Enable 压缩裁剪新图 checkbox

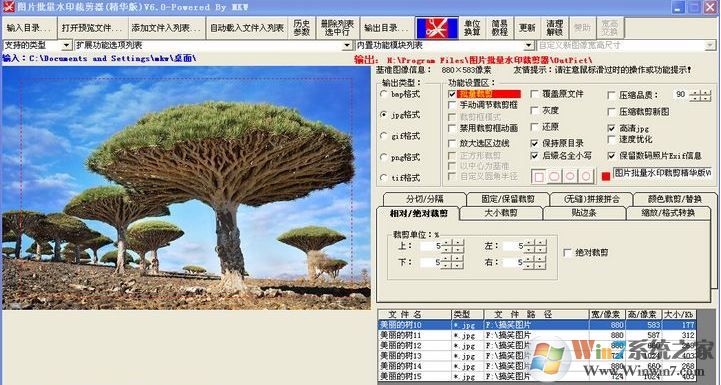coord(612,112)
